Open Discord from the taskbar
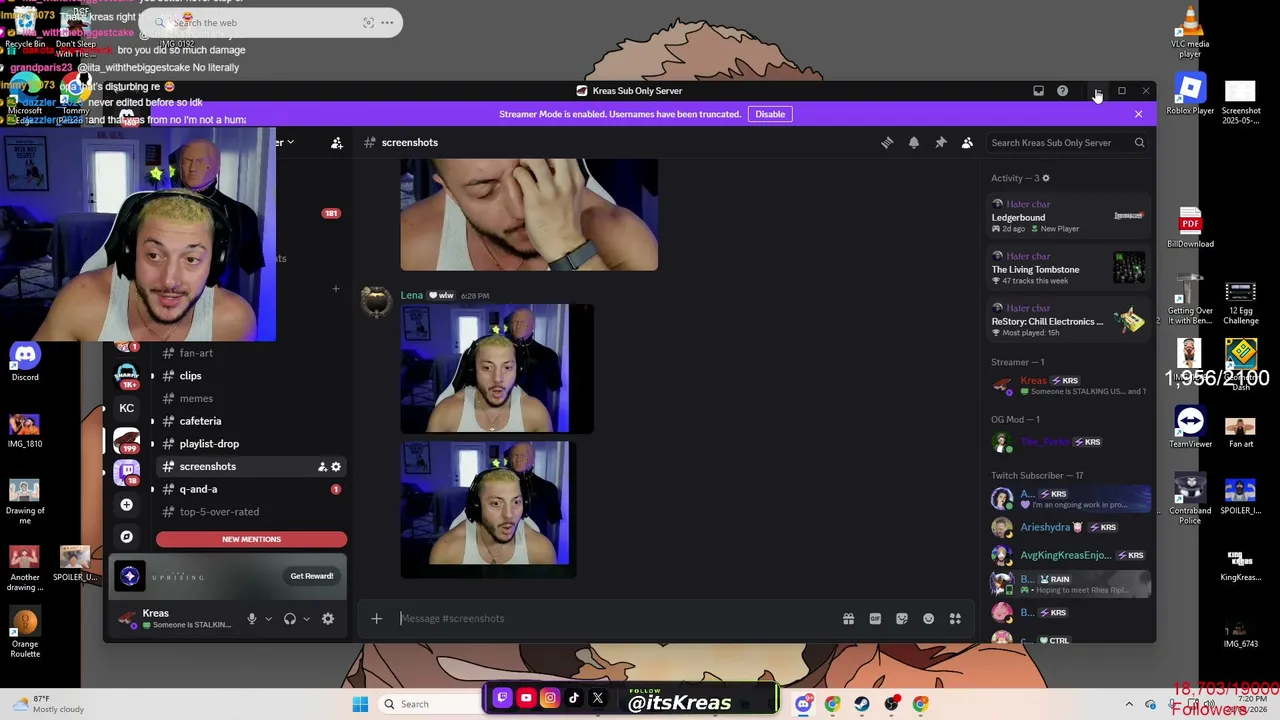 [x=803, y=704]
